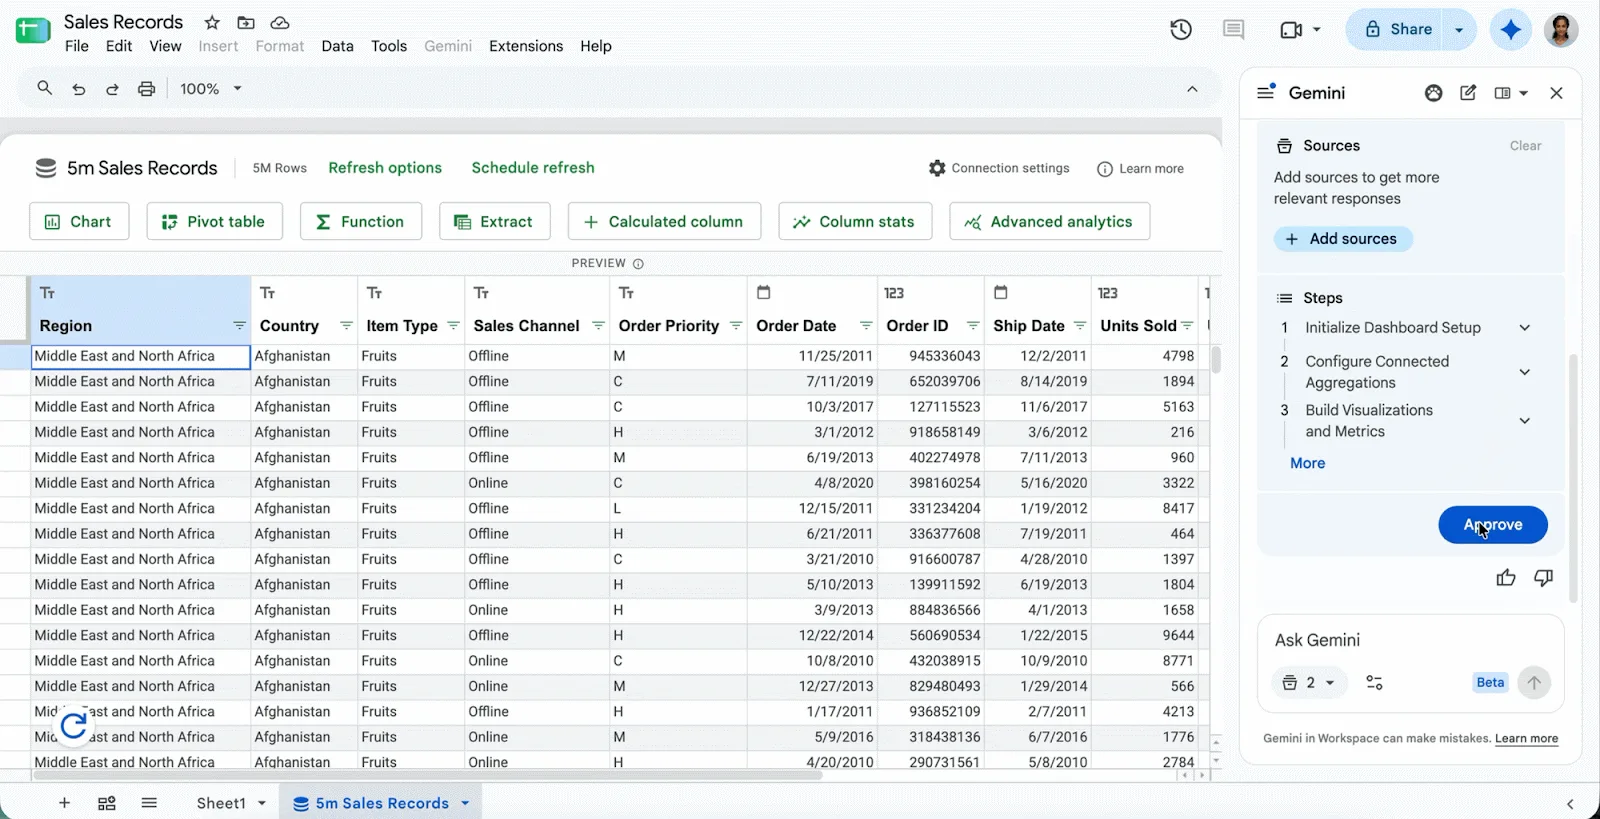Open the Extensions menu
This screenshot has height=819, width=1600.
coord(526,46)
